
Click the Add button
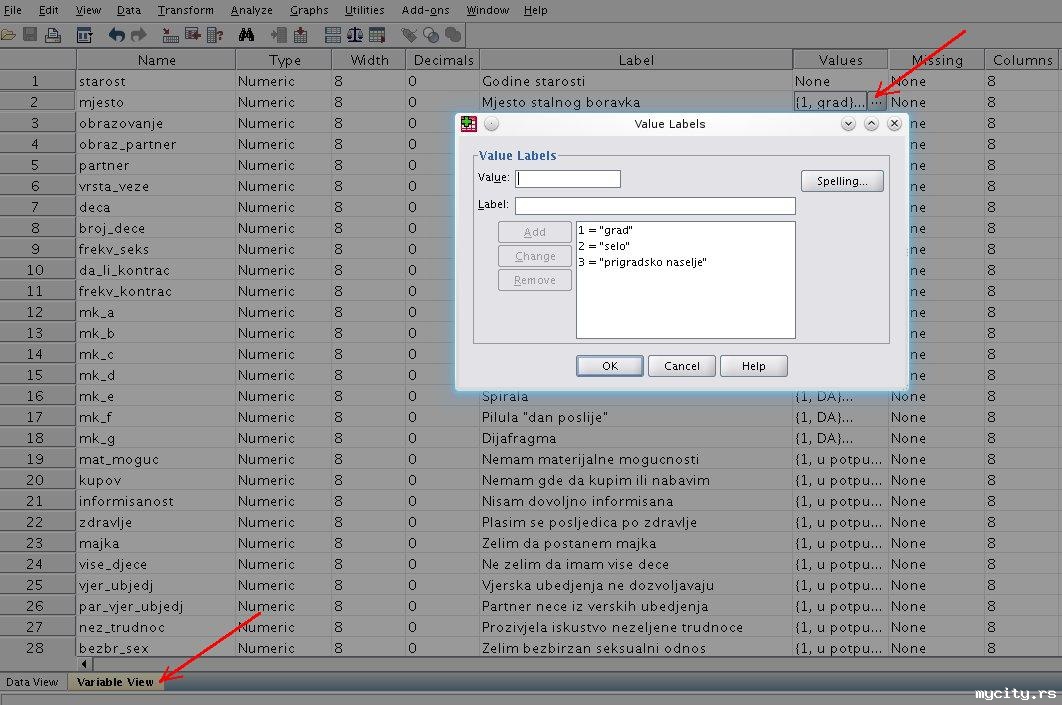tap(534, 232)
